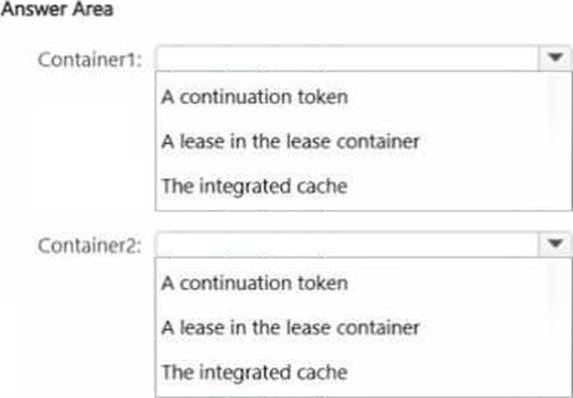Open the Container2 dropdown arrow
Viewport: 573px width, 398px height.
tap(555, 244)
